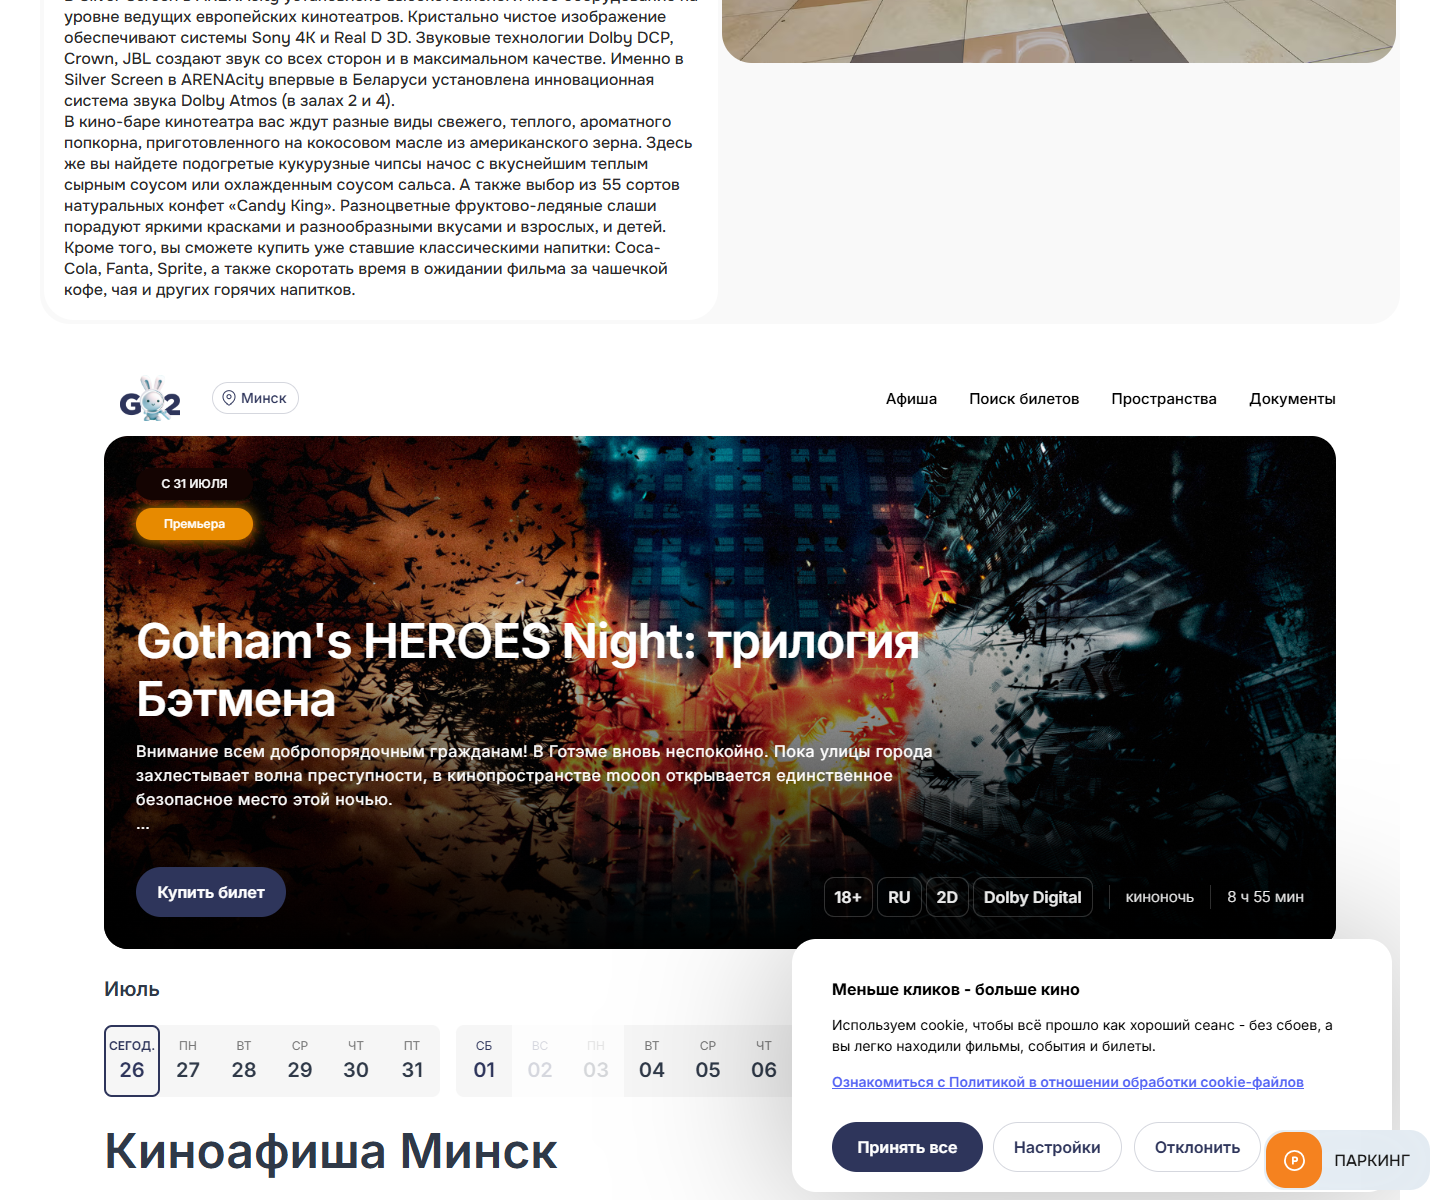Open the Минск city selector
1440x1200 pixels.
tap(255, 398)
